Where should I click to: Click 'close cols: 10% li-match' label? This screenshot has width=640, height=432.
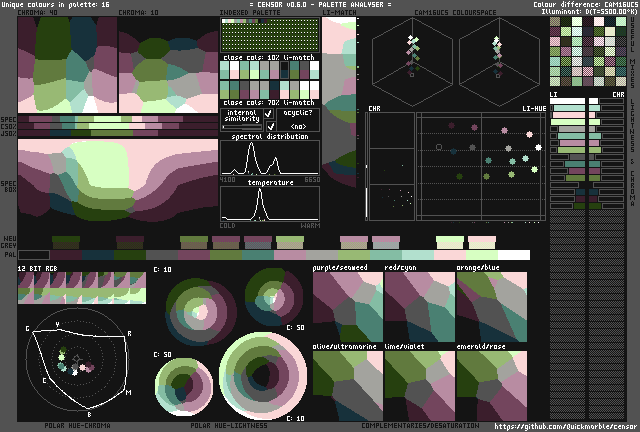coord(269,57)
